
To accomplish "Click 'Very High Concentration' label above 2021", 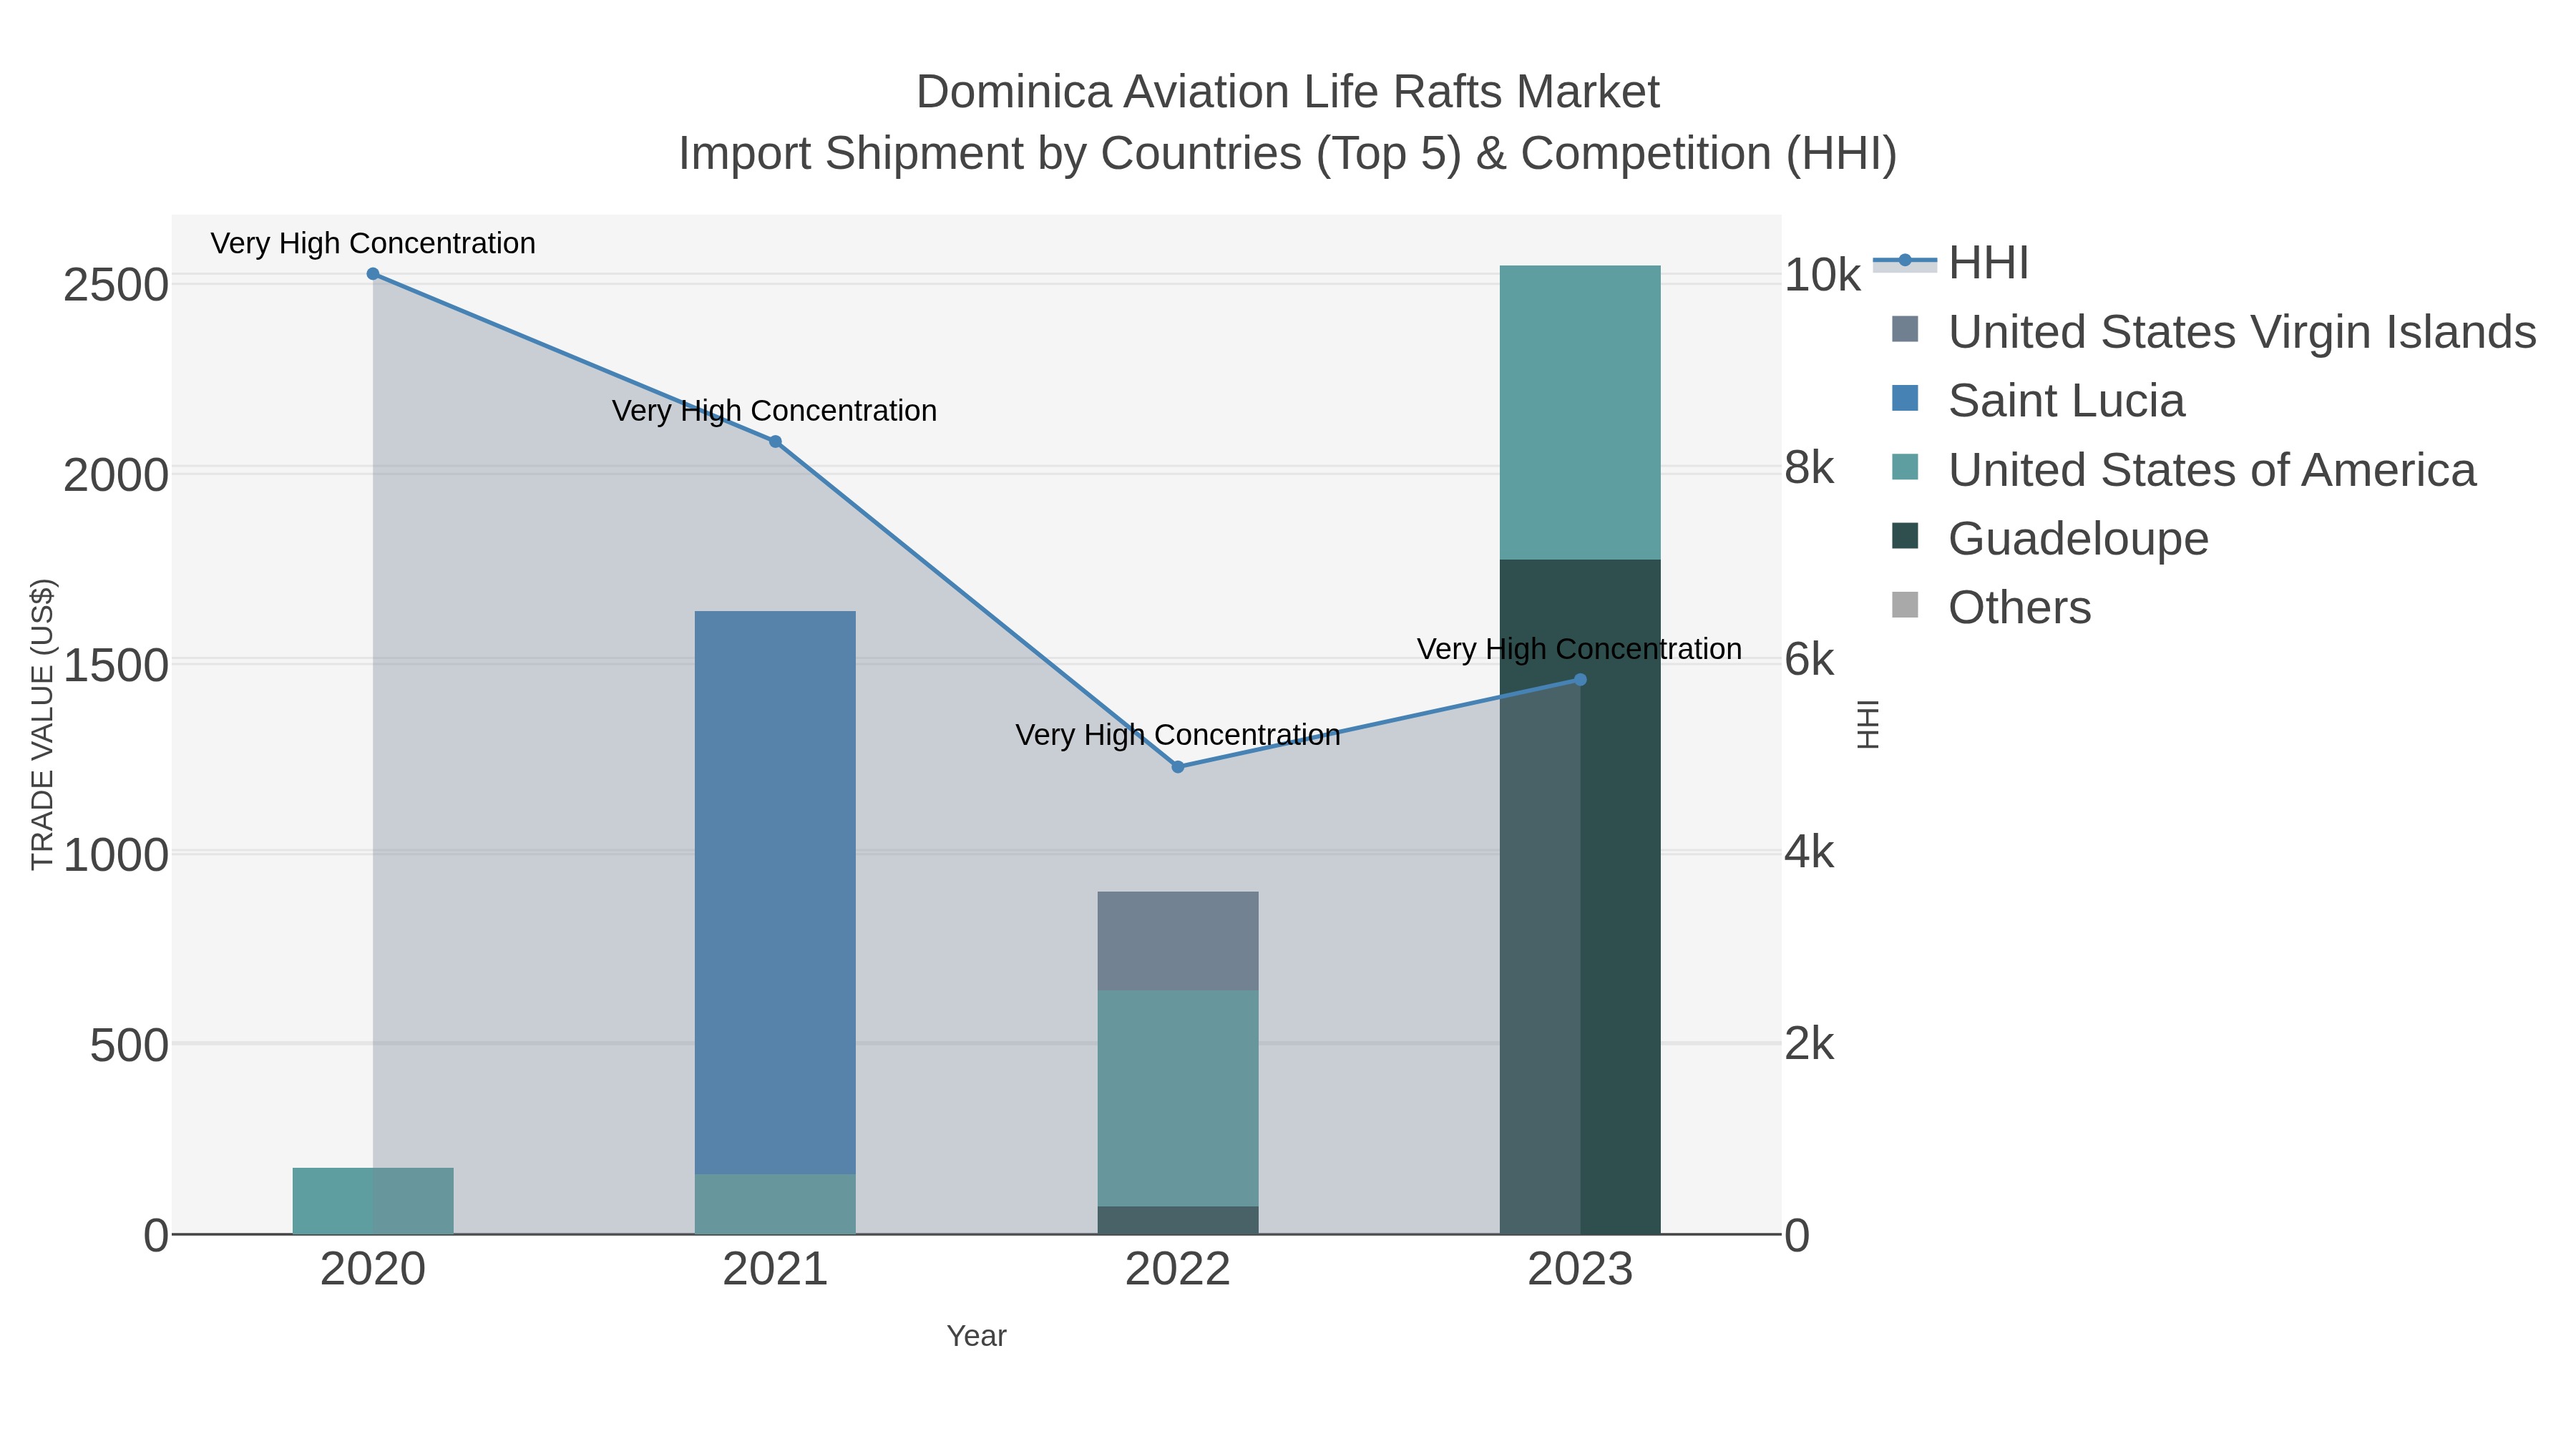I will 775,411.
